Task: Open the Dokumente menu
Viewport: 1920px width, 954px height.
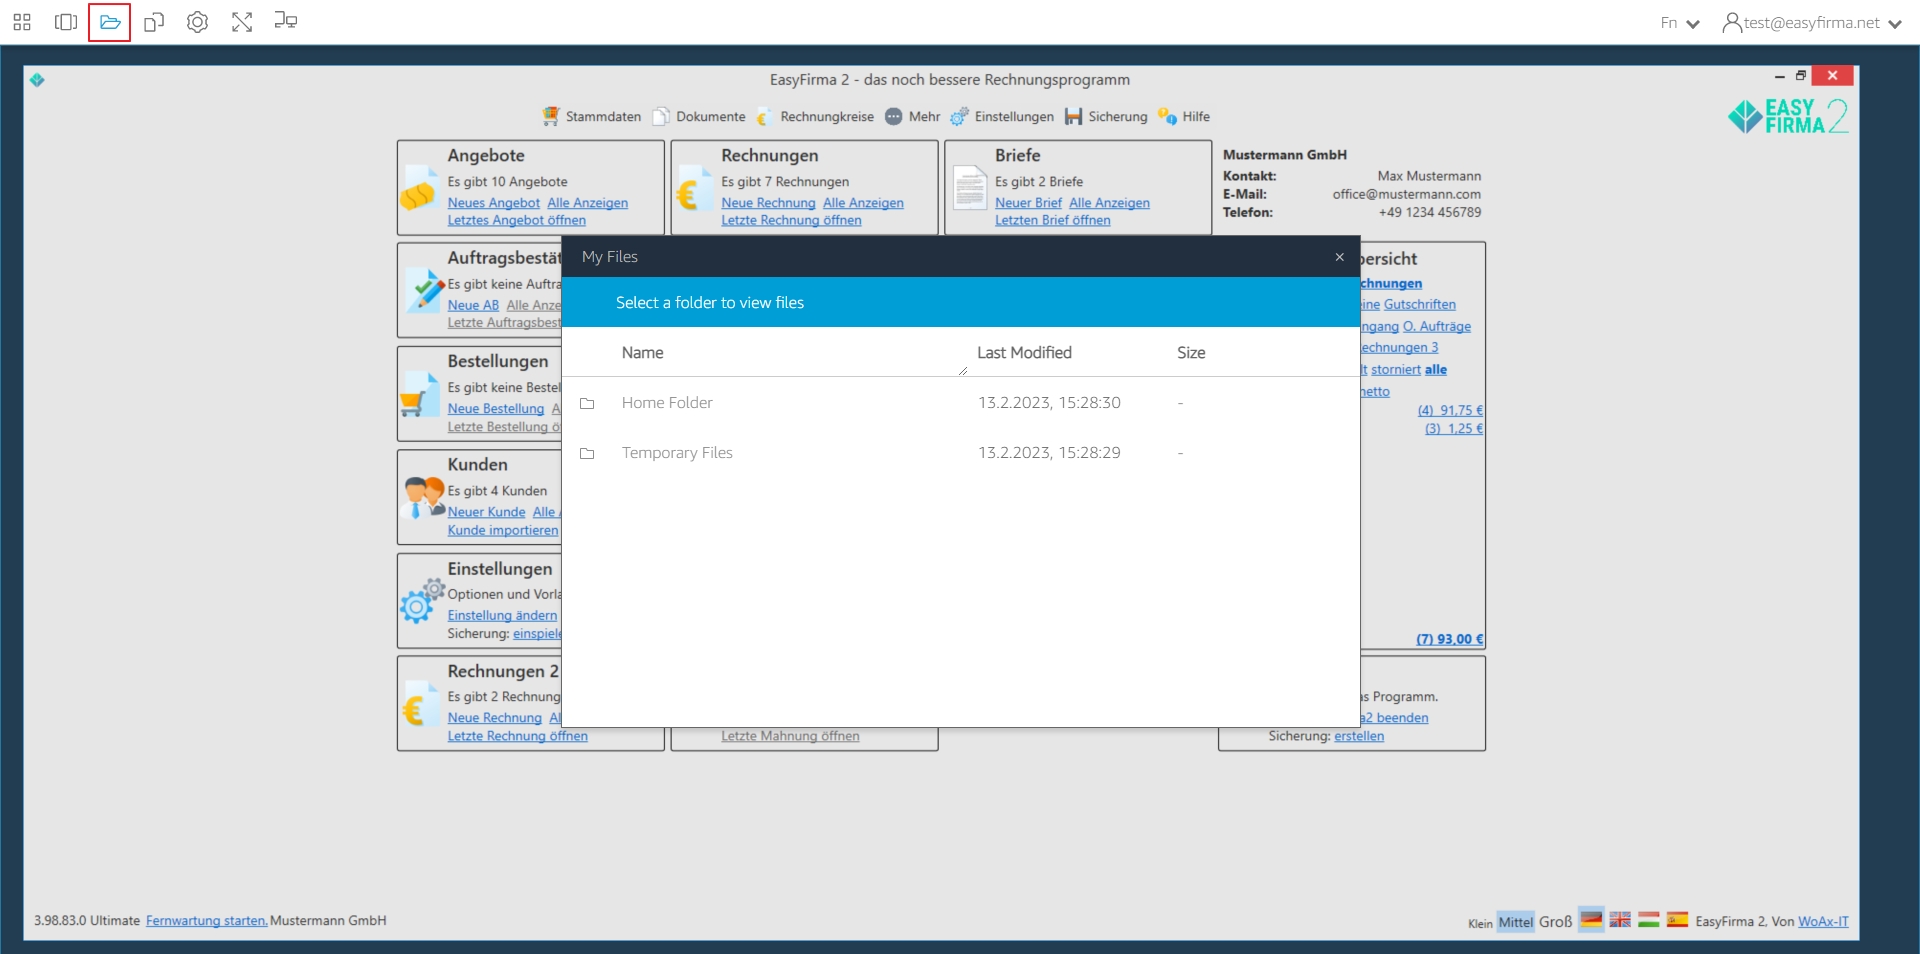Action: coord(700,117)
